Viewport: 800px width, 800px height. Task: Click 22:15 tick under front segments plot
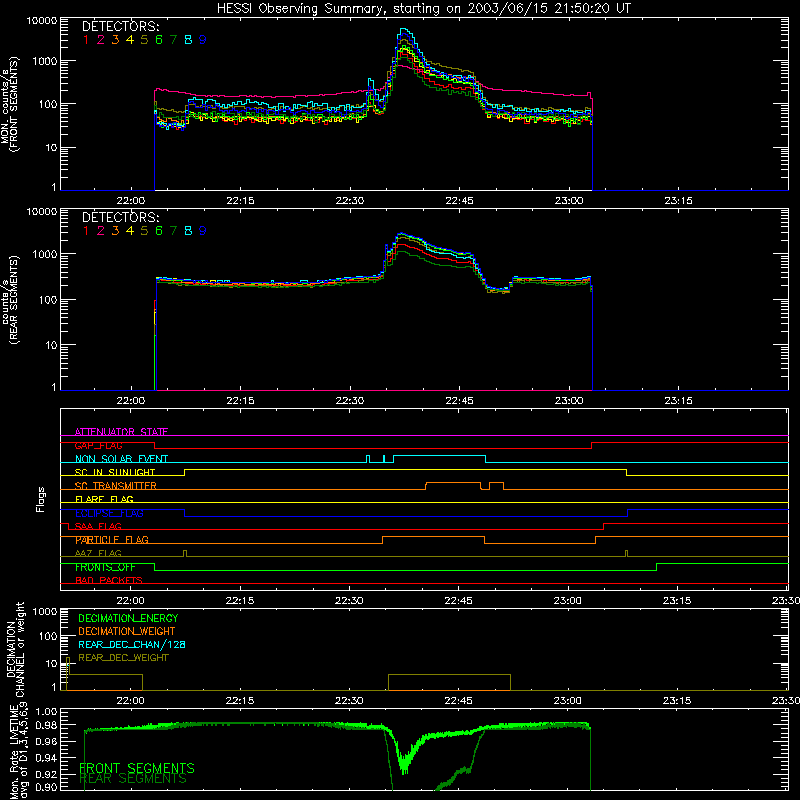(240, 201)
